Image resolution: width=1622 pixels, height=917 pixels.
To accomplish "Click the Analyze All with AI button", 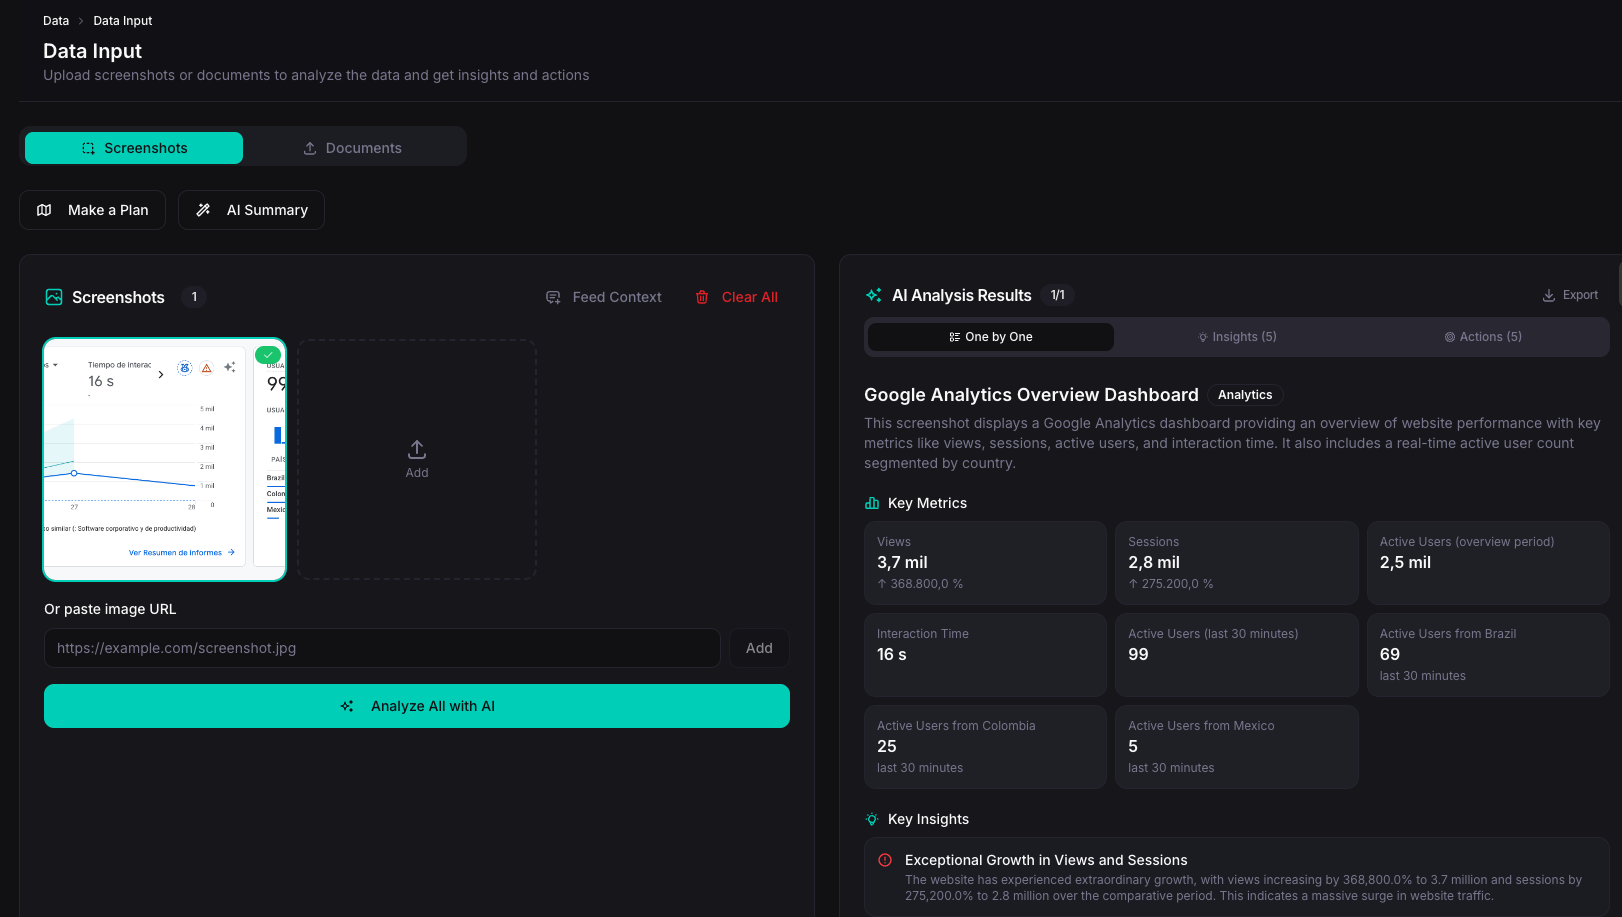I will [x=417, y=706].
